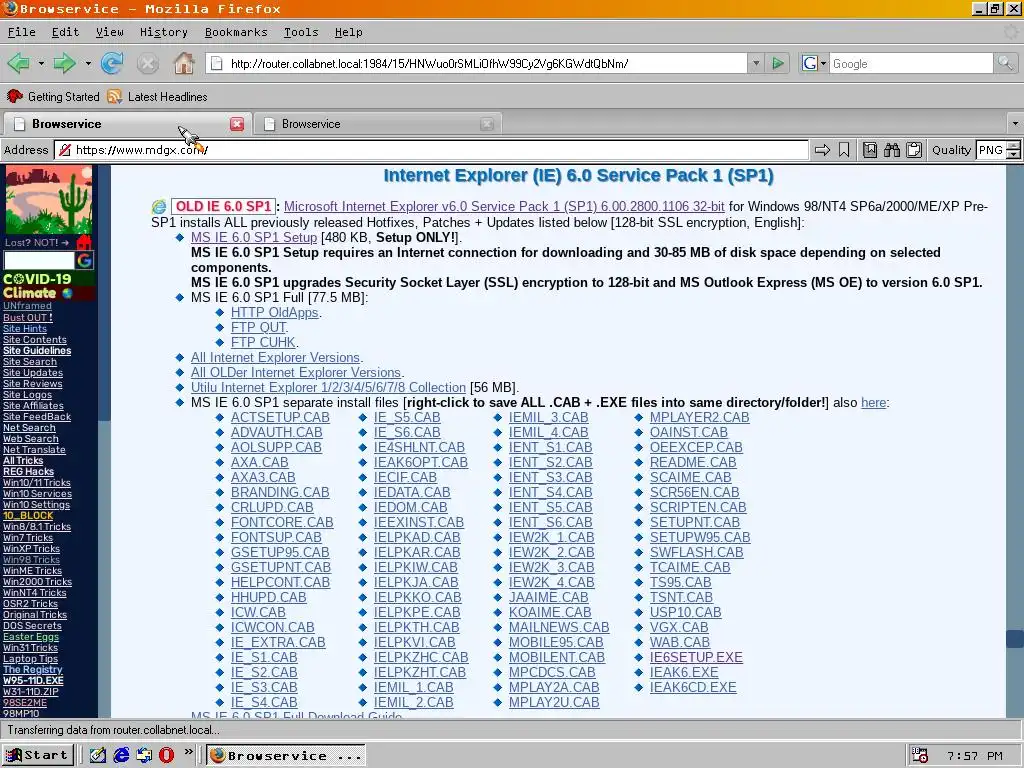
Task: Open Utilu Internet Explorer Collection link
Action: [x=328, y=388]
